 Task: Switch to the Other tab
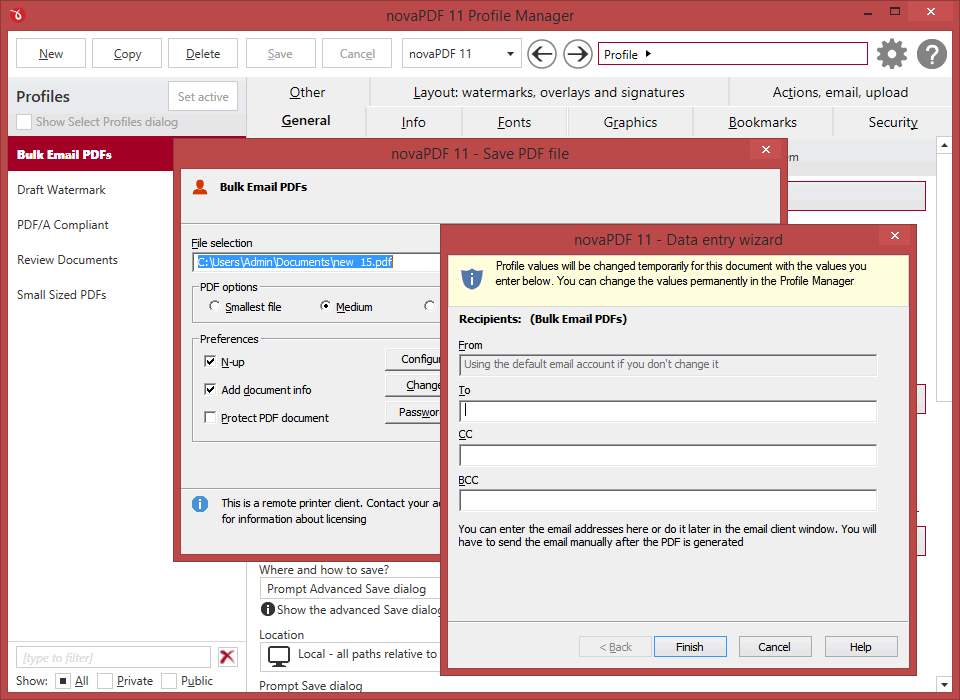(x=307, y=92)
